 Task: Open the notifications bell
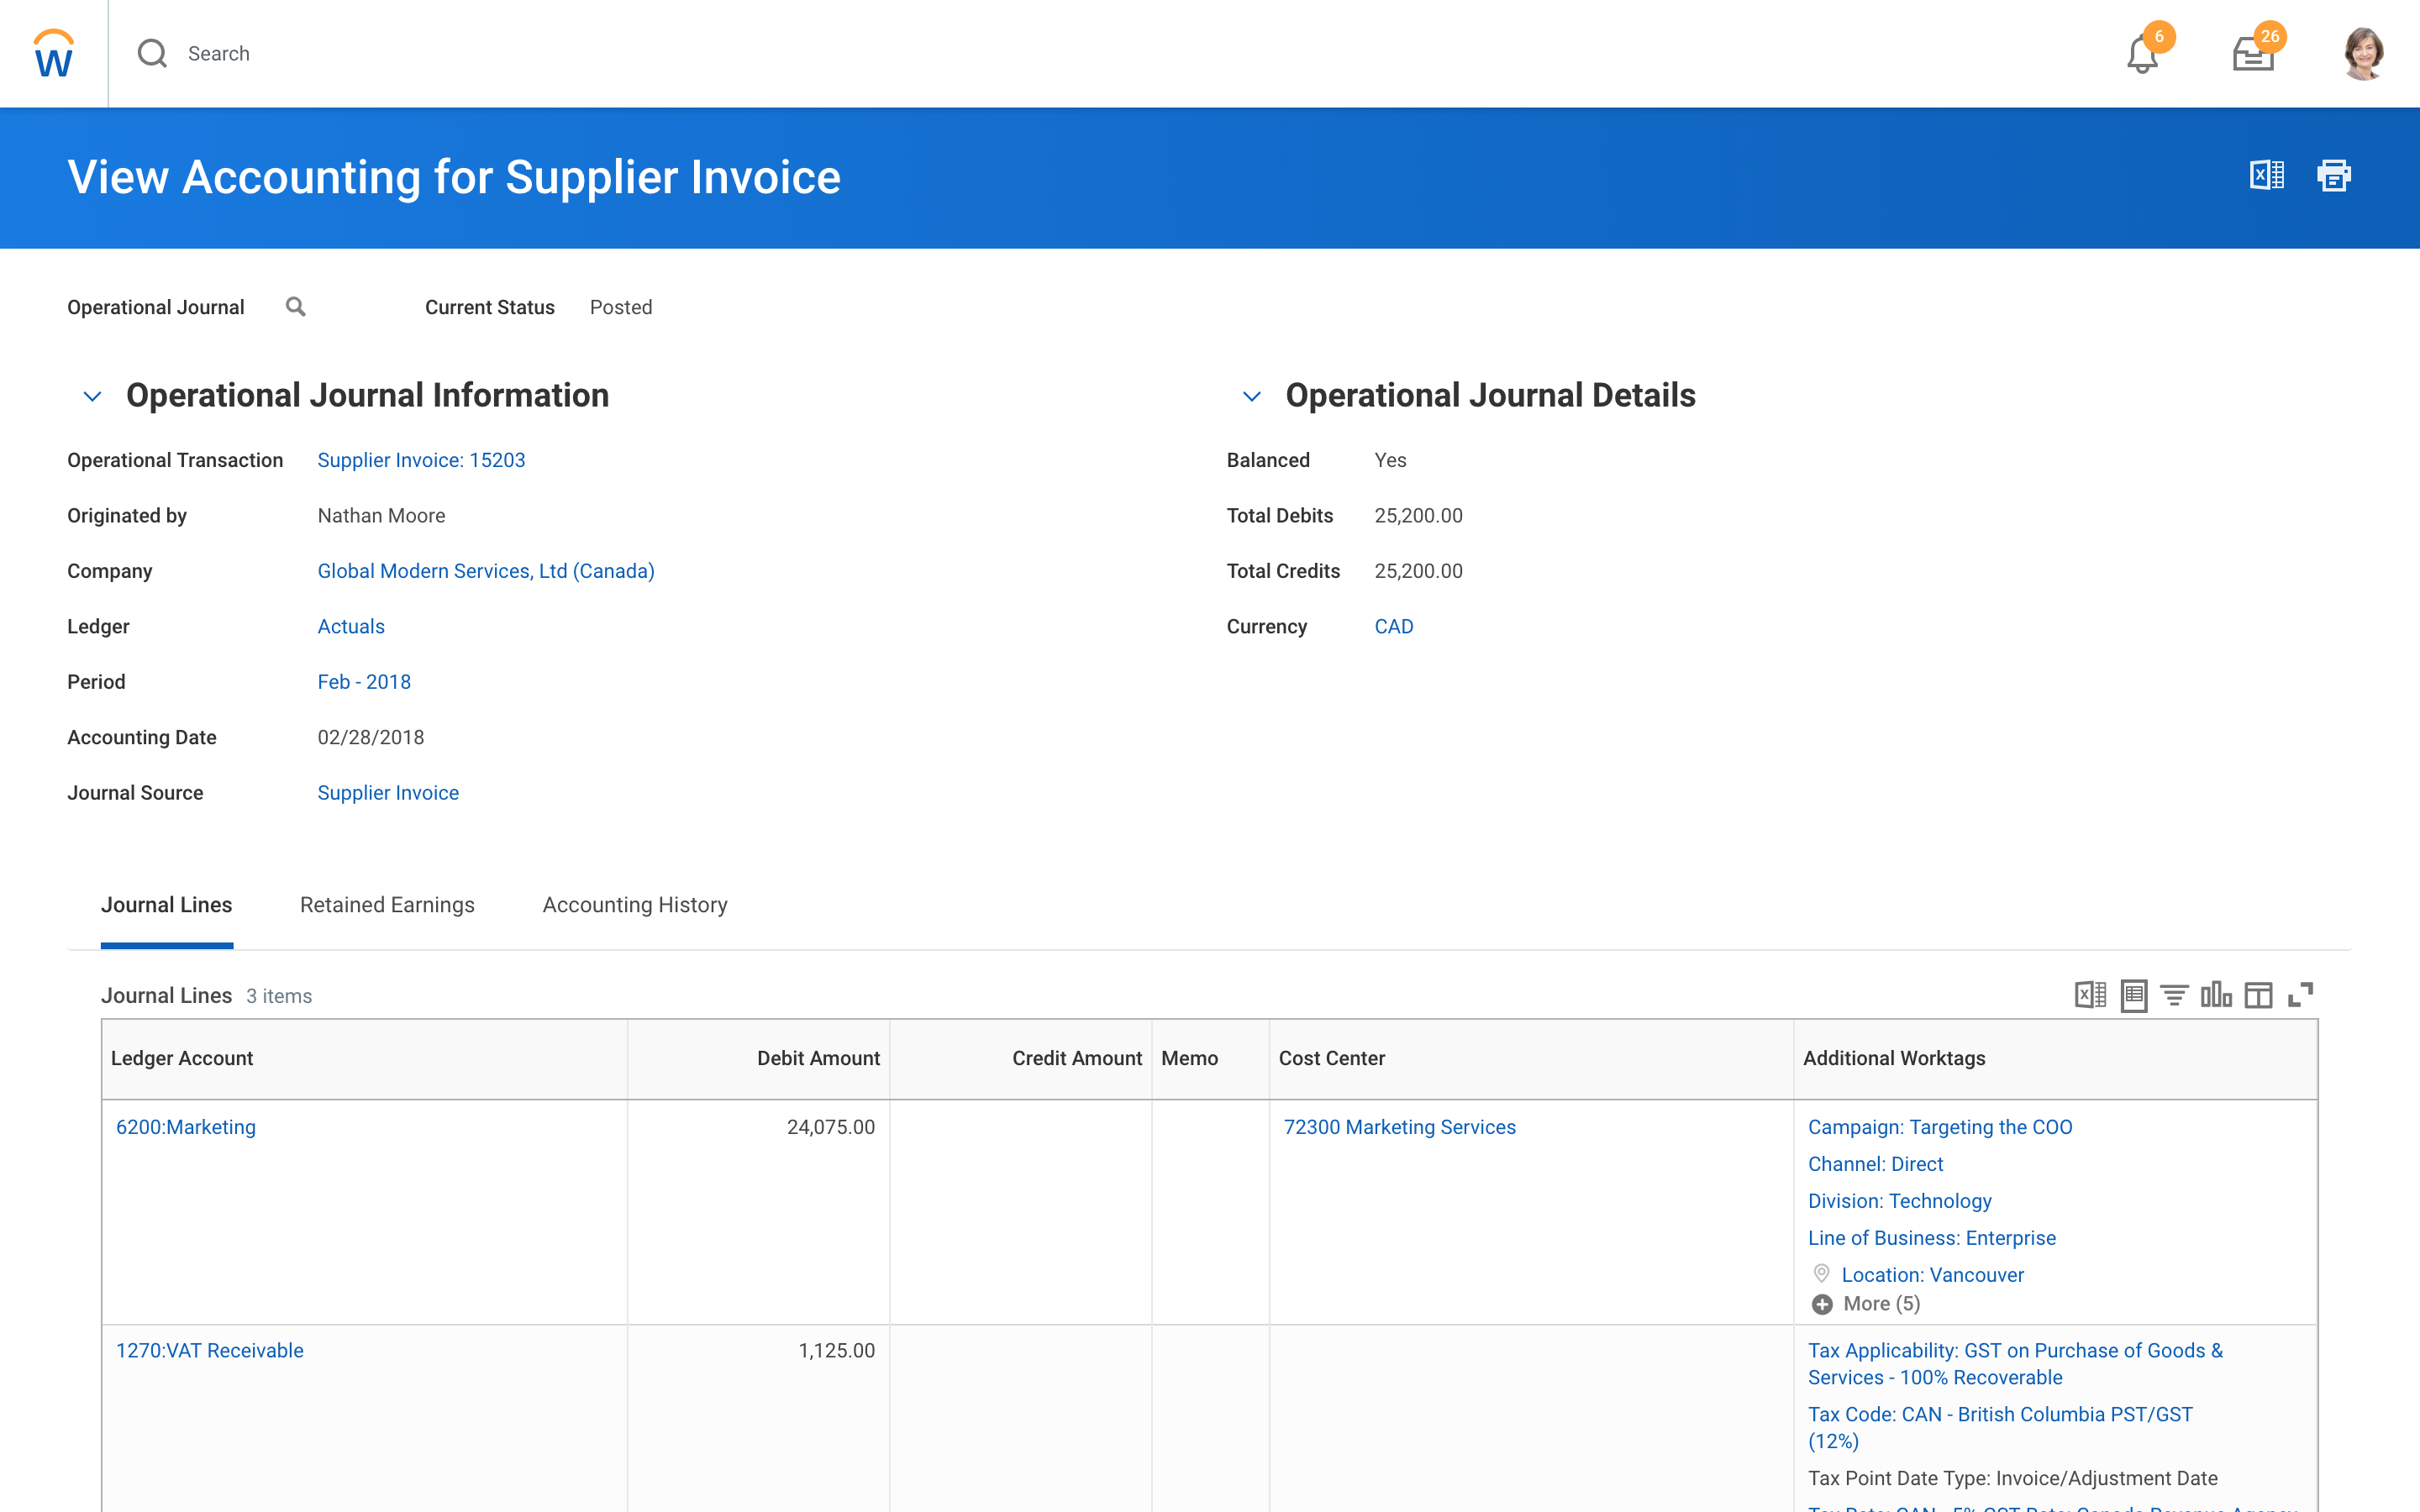click(2141, 55)
